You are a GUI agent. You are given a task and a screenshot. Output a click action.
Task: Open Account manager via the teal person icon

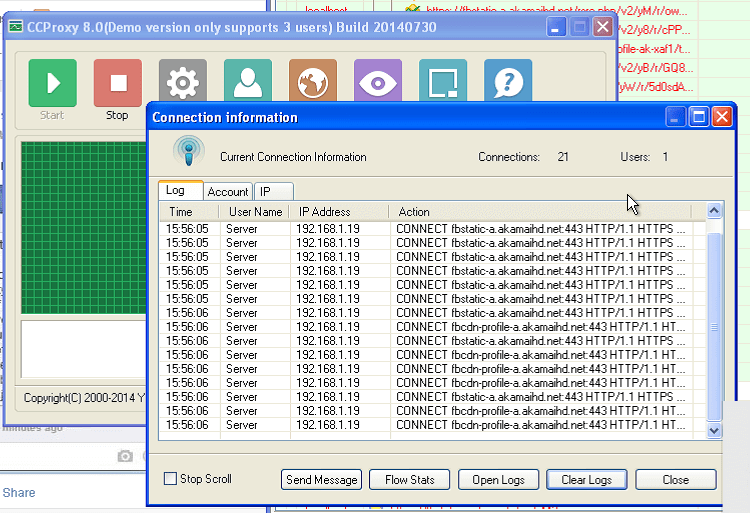pos(248,80)
